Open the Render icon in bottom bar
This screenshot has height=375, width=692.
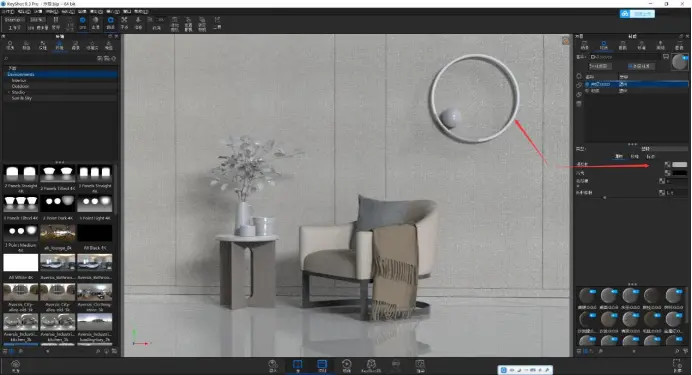point(420,366)
